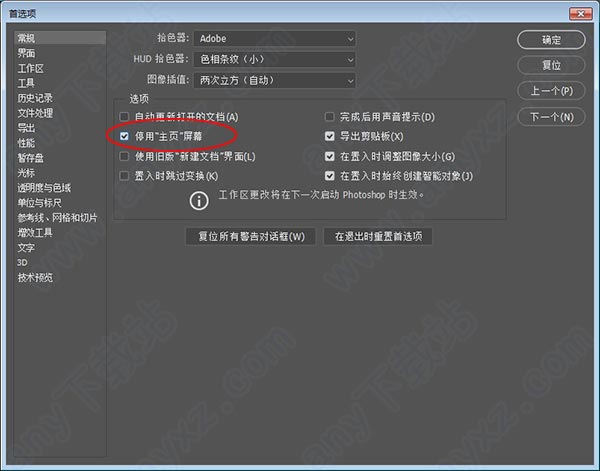Select 技术预览 sidebar entry
This screenshot has height=471, width=600.
(35, 278)
